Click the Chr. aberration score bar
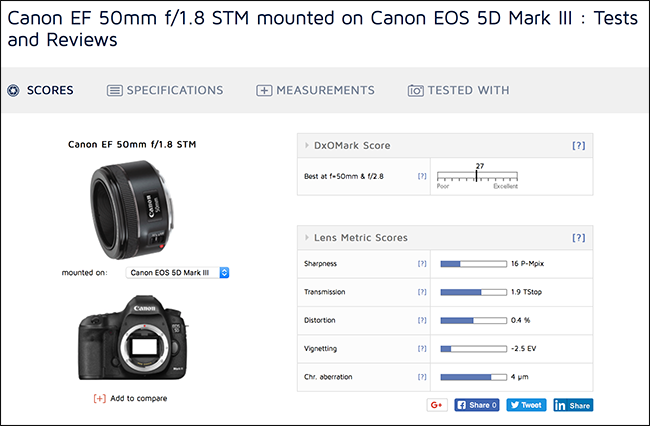The image size is (650, 426). [473, 377]
